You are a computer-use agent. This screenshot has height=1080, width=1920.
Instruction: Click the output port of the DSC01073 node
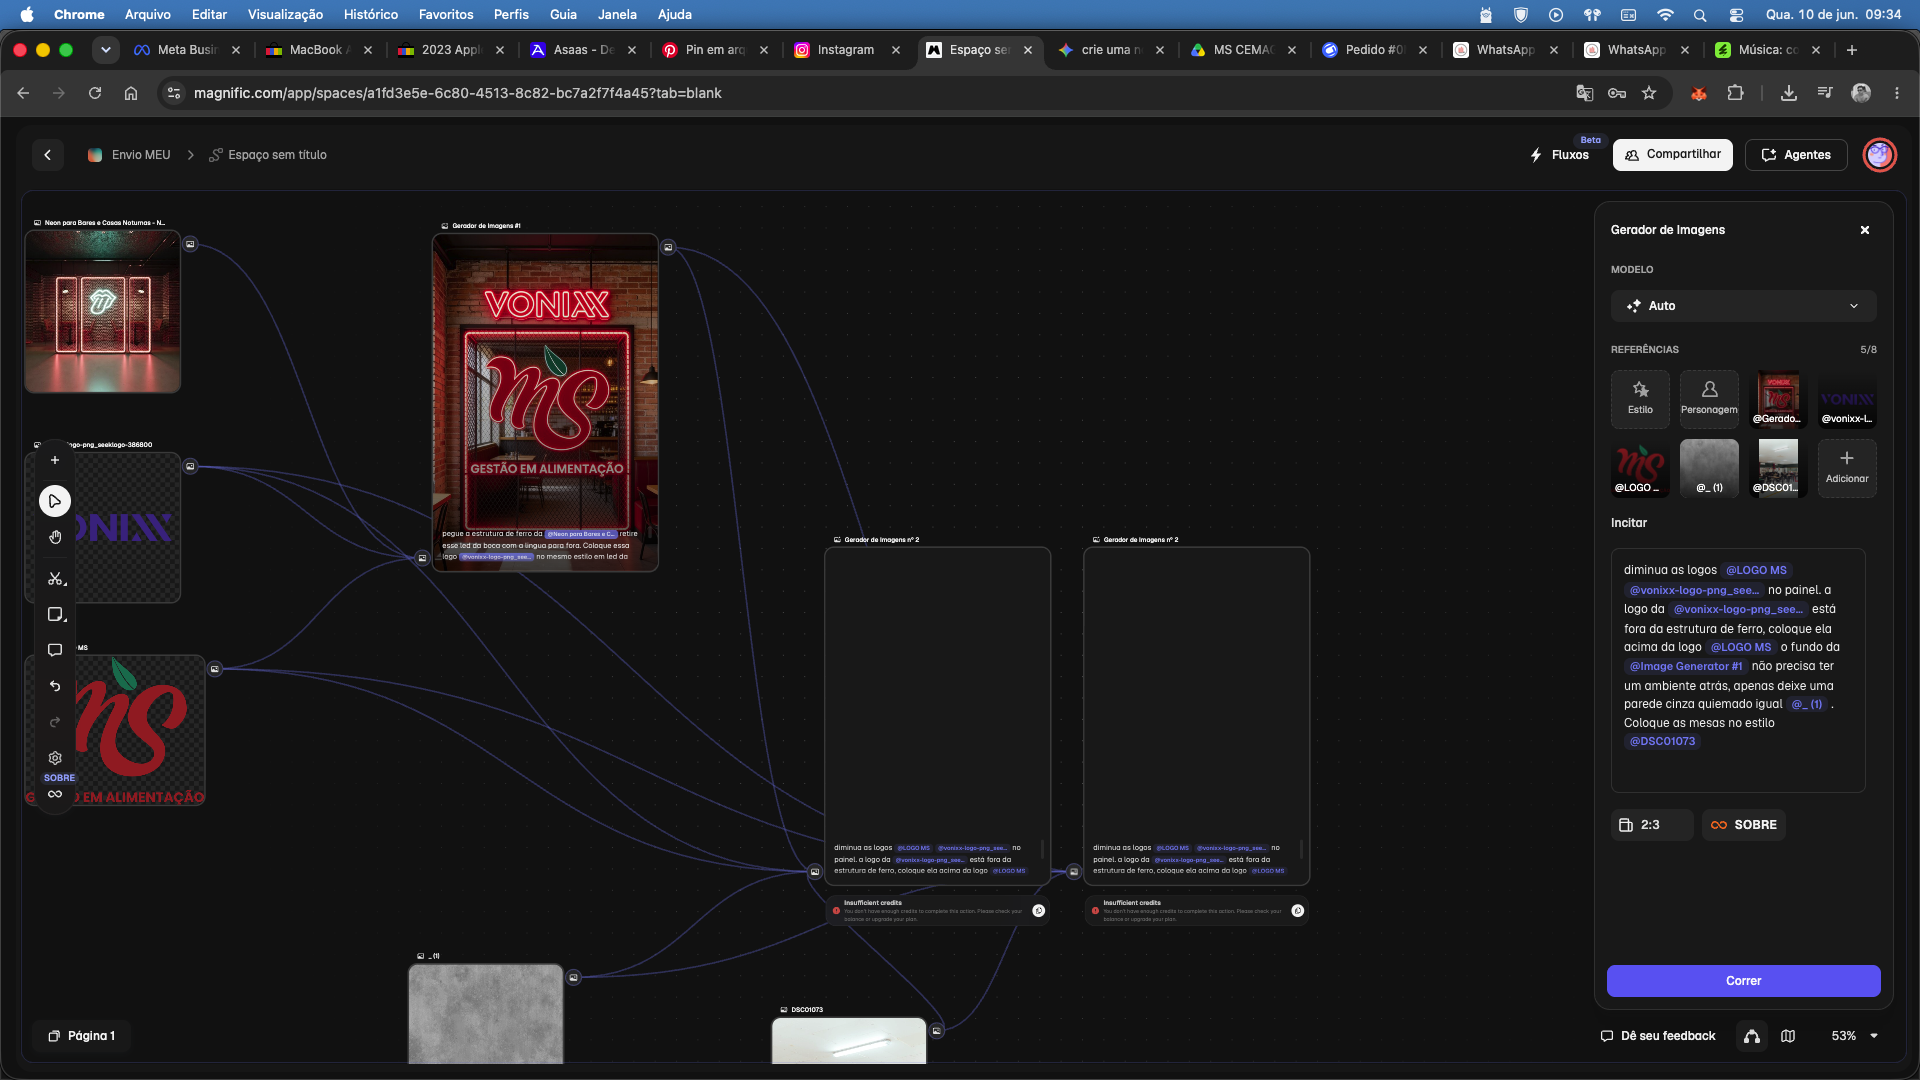[x=936, y=1030]
